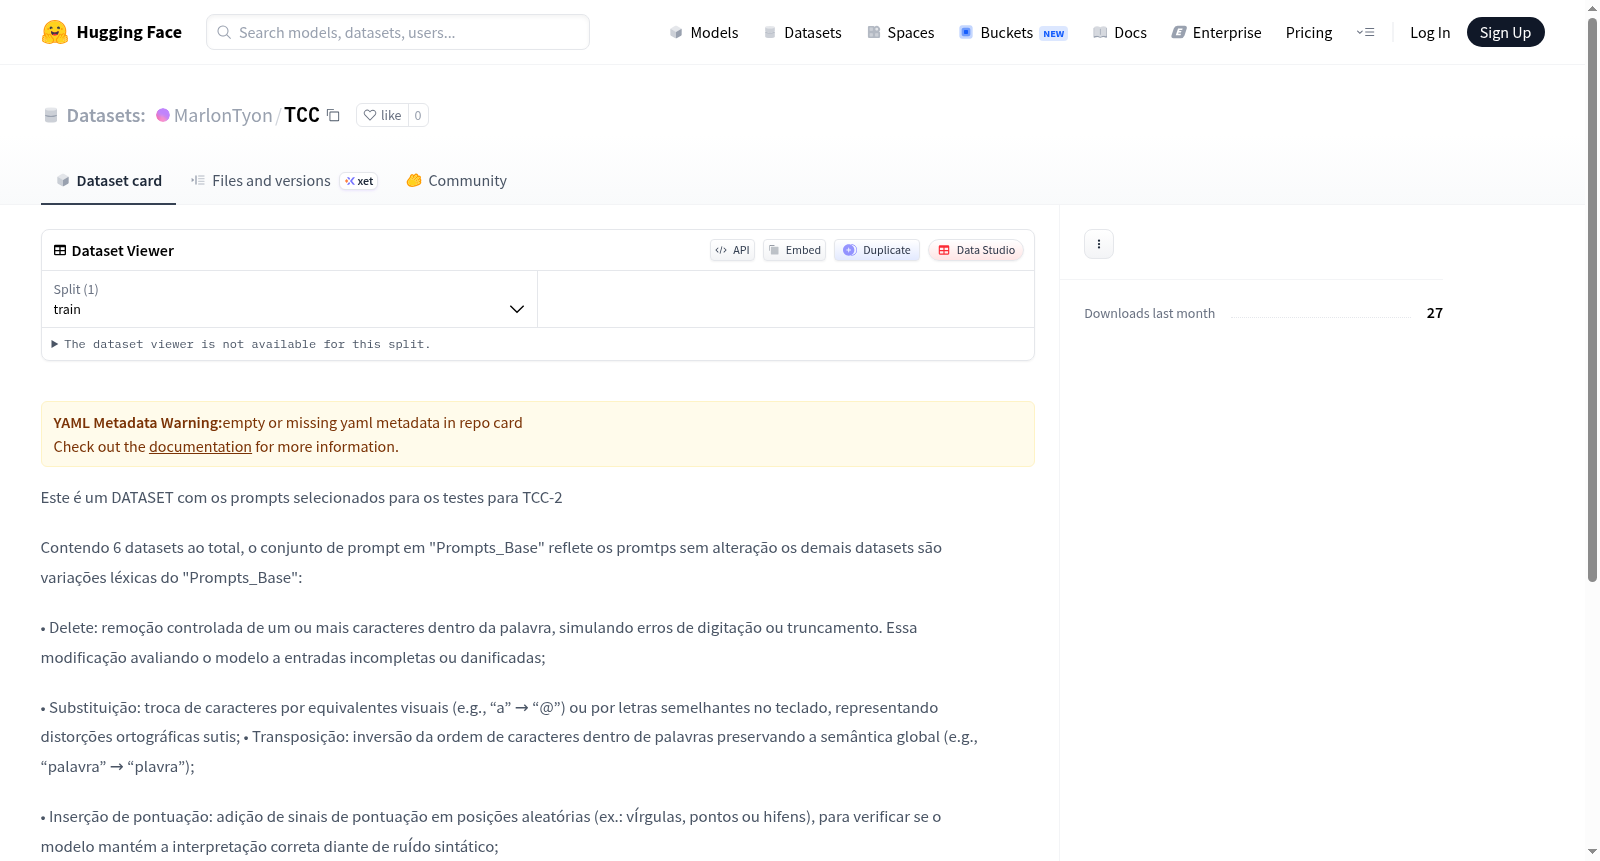Like the TCC dataset

tap(382, 115)
